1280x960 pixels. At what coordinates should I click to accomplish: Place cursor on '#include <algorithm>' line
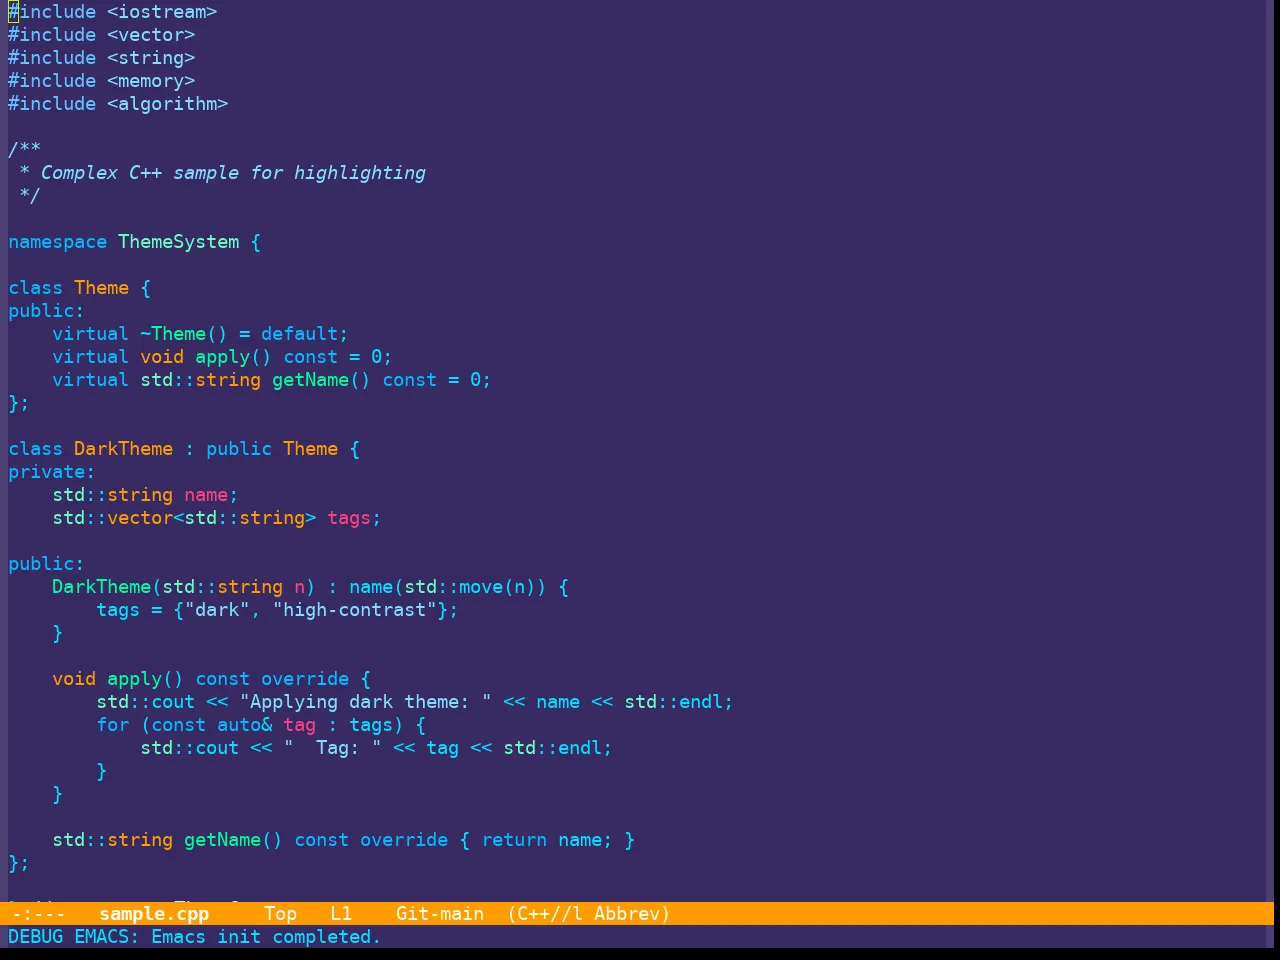pyautogui.click(x=118, y=104)
